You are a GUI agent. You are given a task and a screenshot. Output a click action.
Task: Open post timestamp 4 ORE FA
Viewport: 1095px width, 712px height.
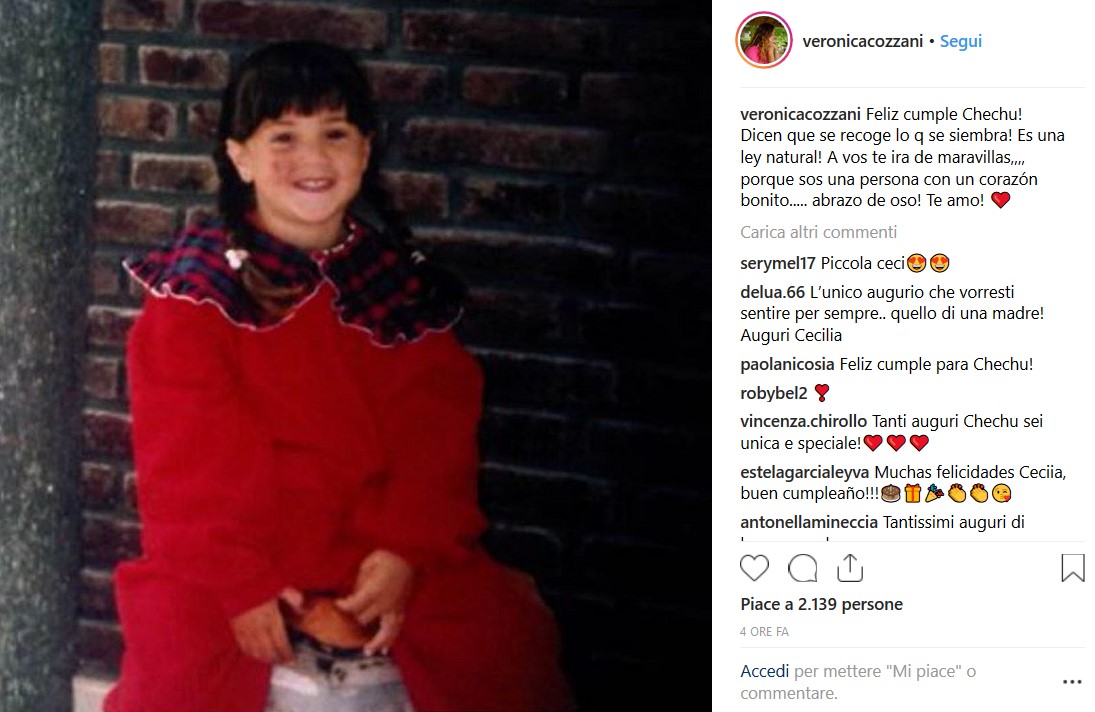point(764,632)
